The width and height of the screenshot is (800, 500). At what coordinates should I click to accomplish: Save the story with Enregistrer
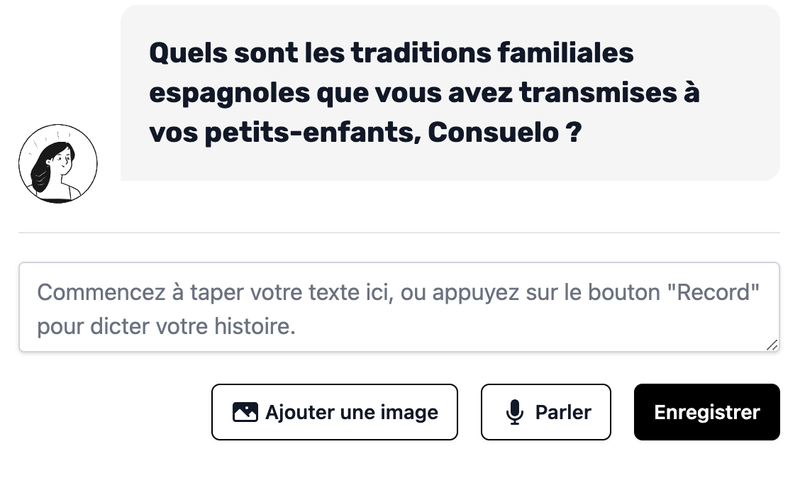[706, 412]
